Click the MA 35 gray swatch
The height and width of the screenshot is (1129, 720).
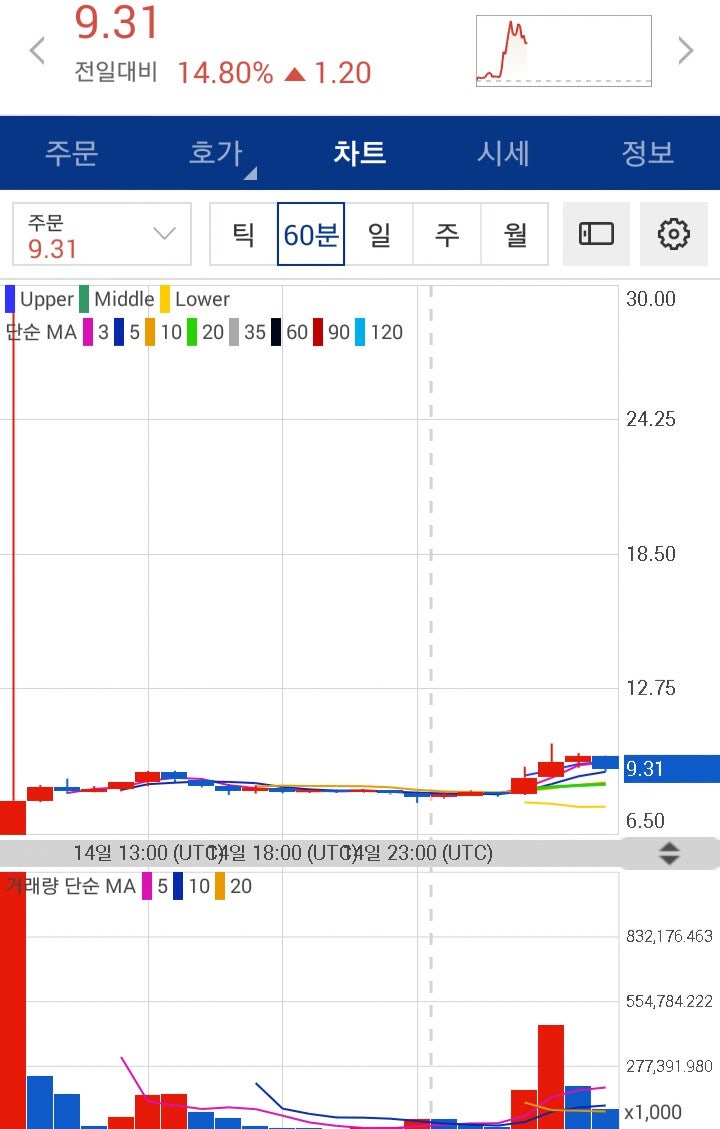pyautogui.click(x=234, y=332)
